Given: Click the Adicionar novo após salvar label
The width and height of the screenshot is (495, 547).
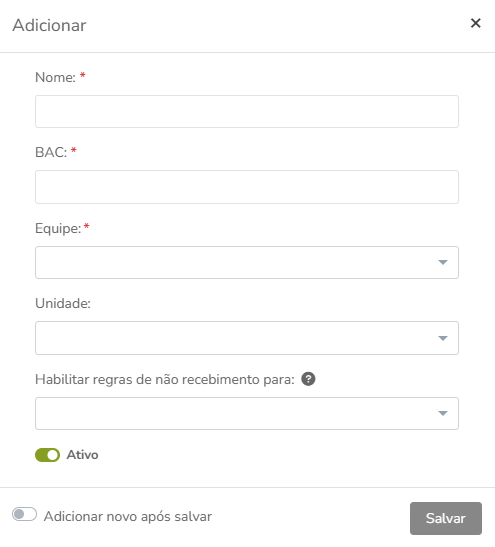Looking at the screenshot, I should pyautogui.click(x=128, y=517).
